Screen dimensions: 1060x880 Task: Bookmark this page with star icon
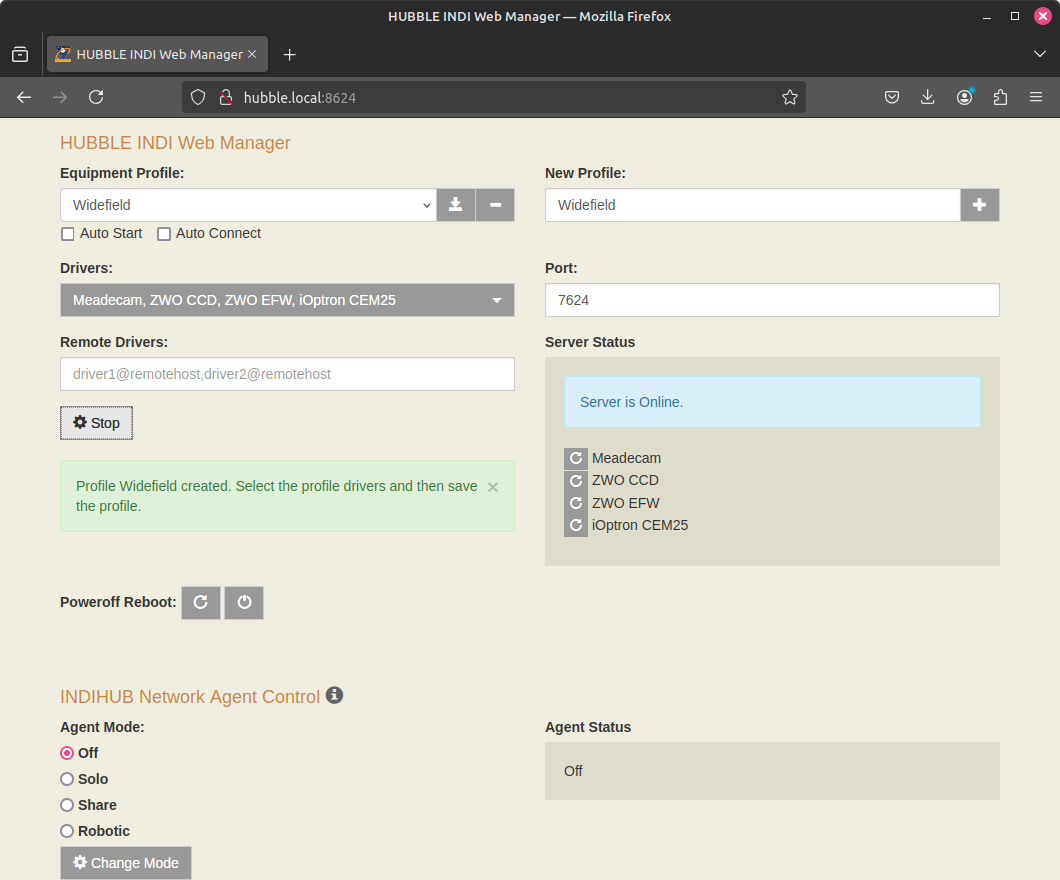(x=790, y=97)
